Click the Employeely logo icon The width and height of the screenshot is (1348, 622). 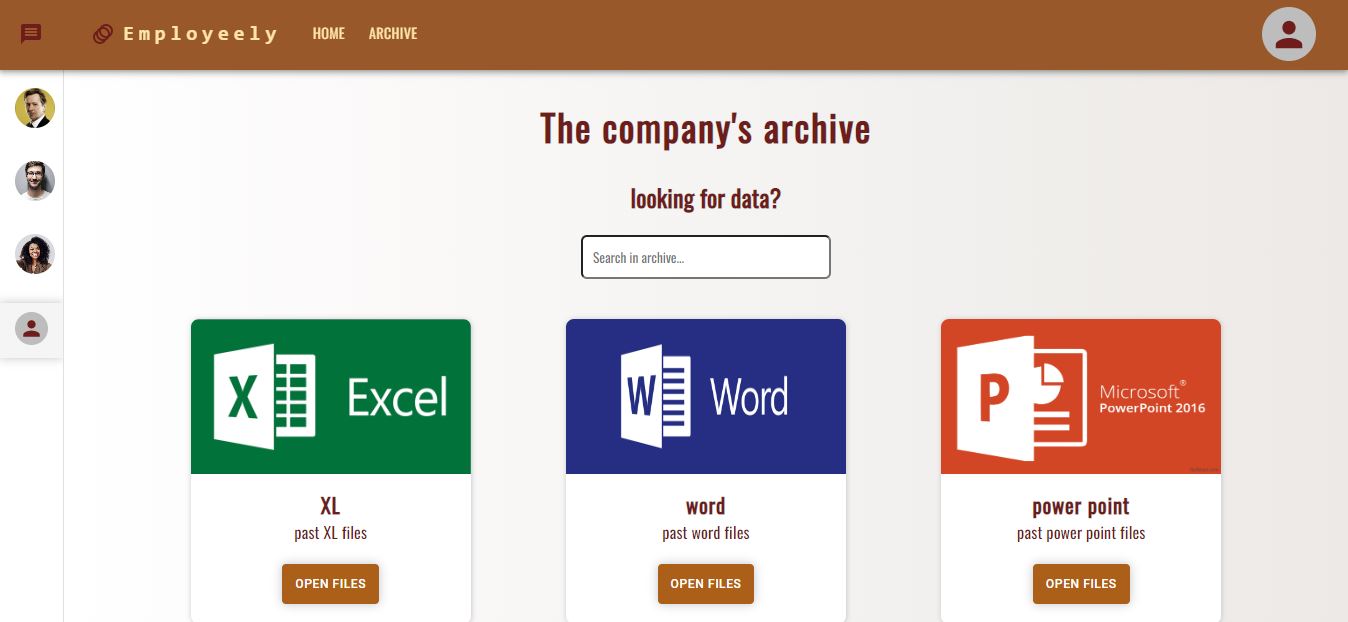tap(102, 34)
